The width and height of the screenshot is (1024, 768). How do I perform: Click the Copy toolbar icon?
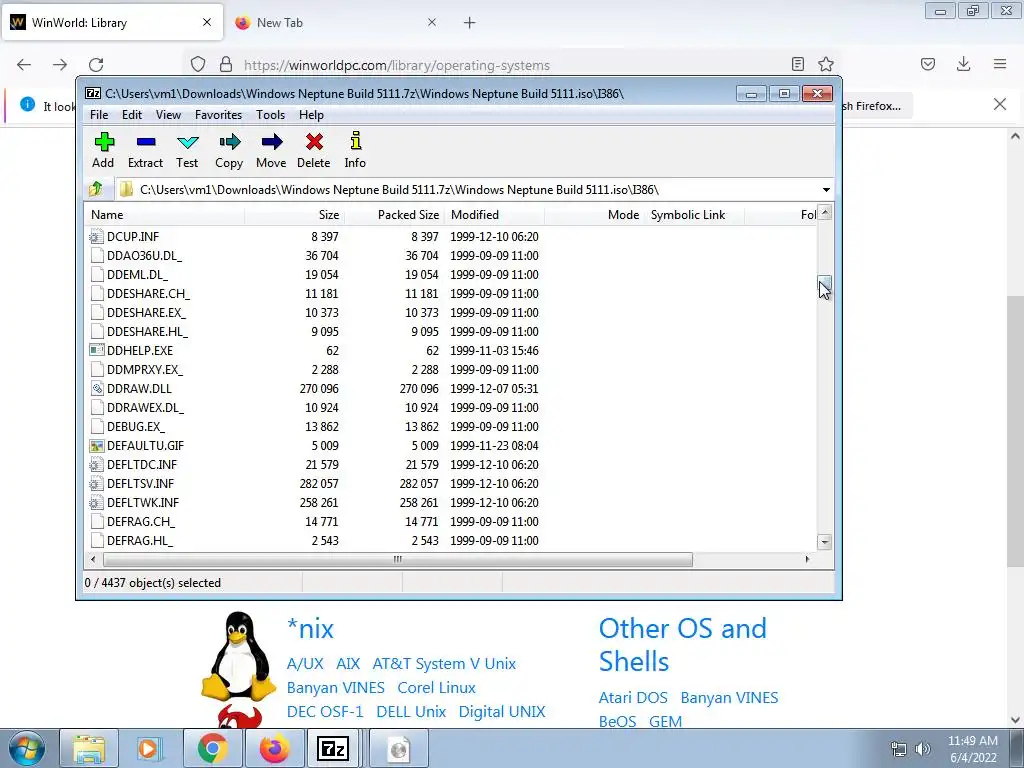coord(229,150)
